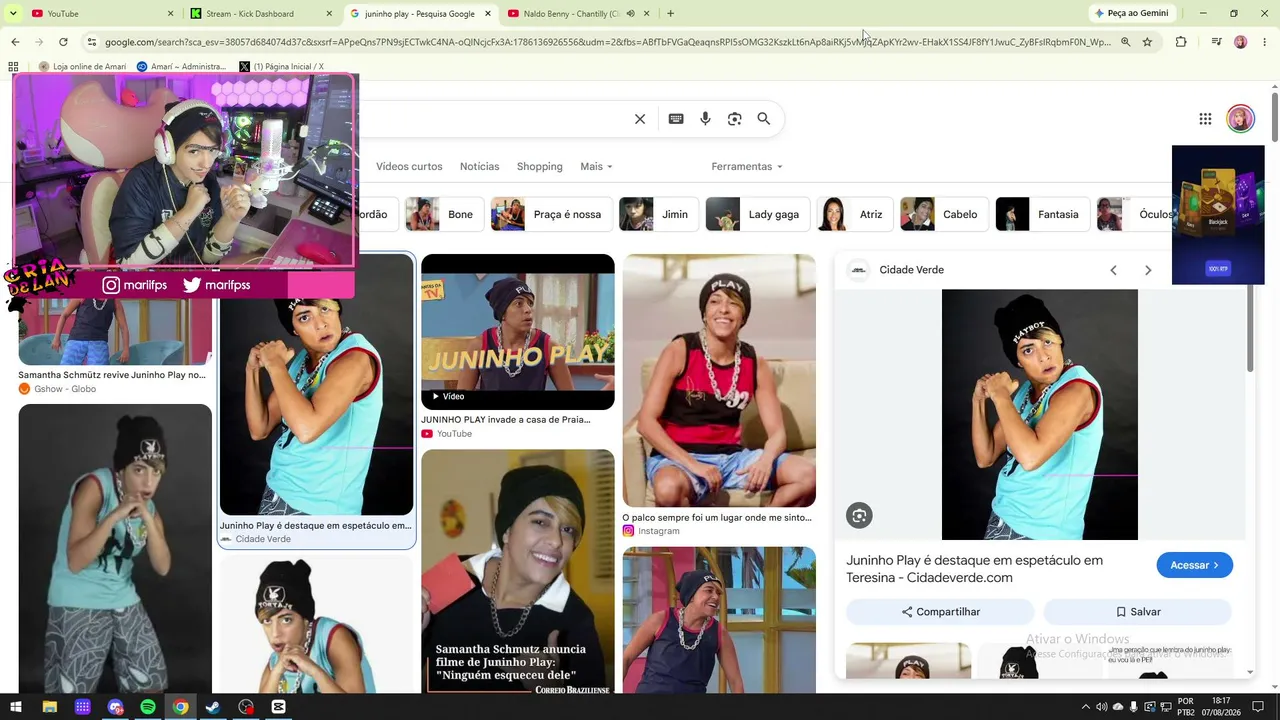Viewport: 1280px width, 720px height.
Task: Open the Página Inicial / X bookmark
Action: (281, 67)
